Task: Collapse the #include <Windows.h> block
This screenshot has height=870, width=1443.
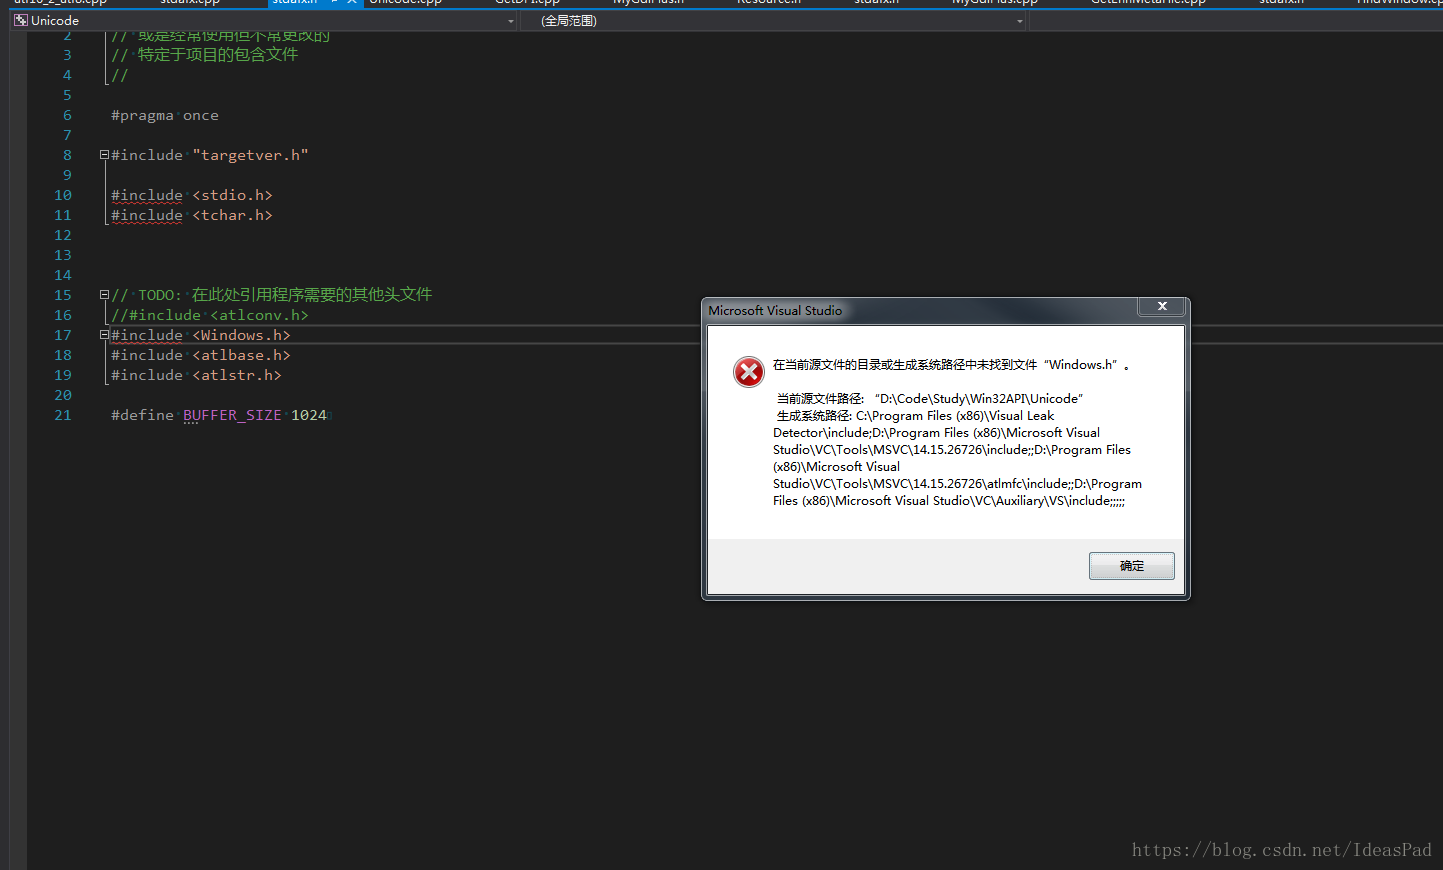Action: pyautogui.click(x=104, y=335)
